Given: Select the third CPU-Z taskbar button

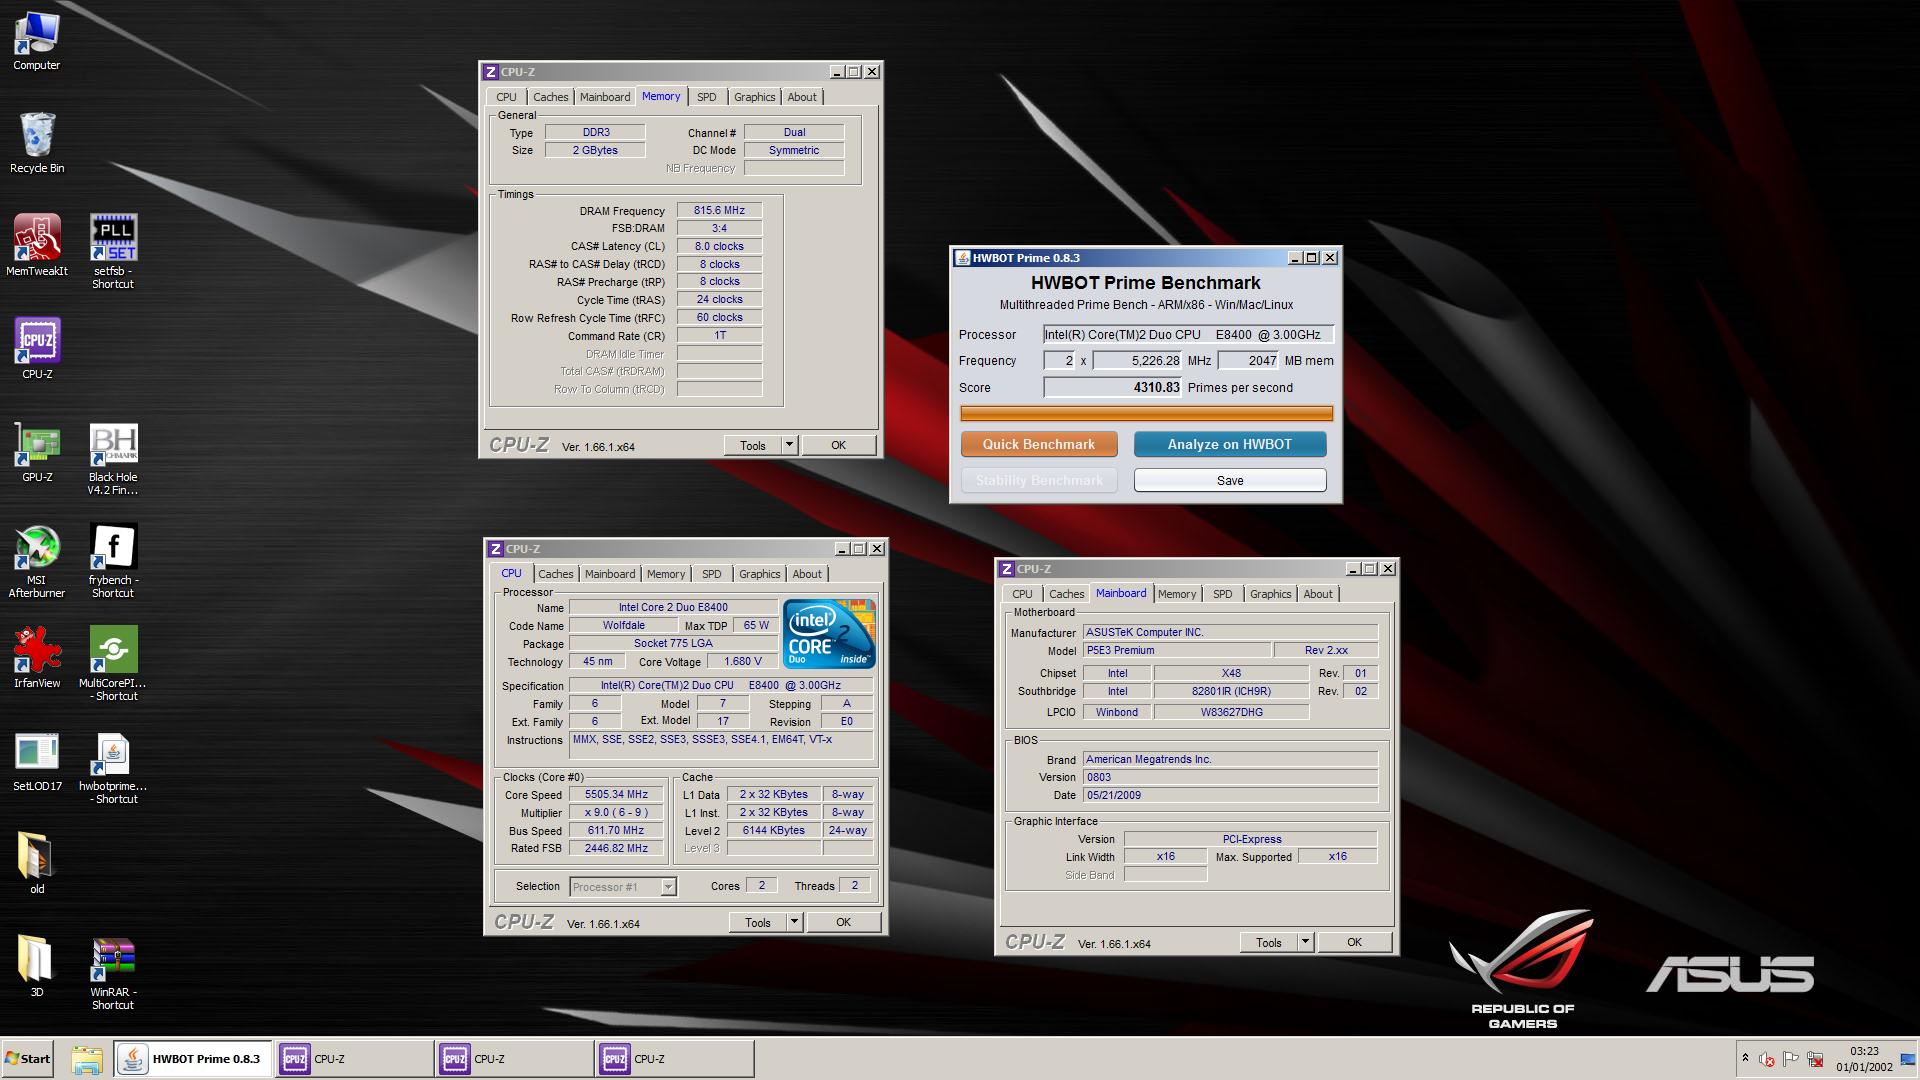Looking at the screenshot, I should coord(674,1059).
